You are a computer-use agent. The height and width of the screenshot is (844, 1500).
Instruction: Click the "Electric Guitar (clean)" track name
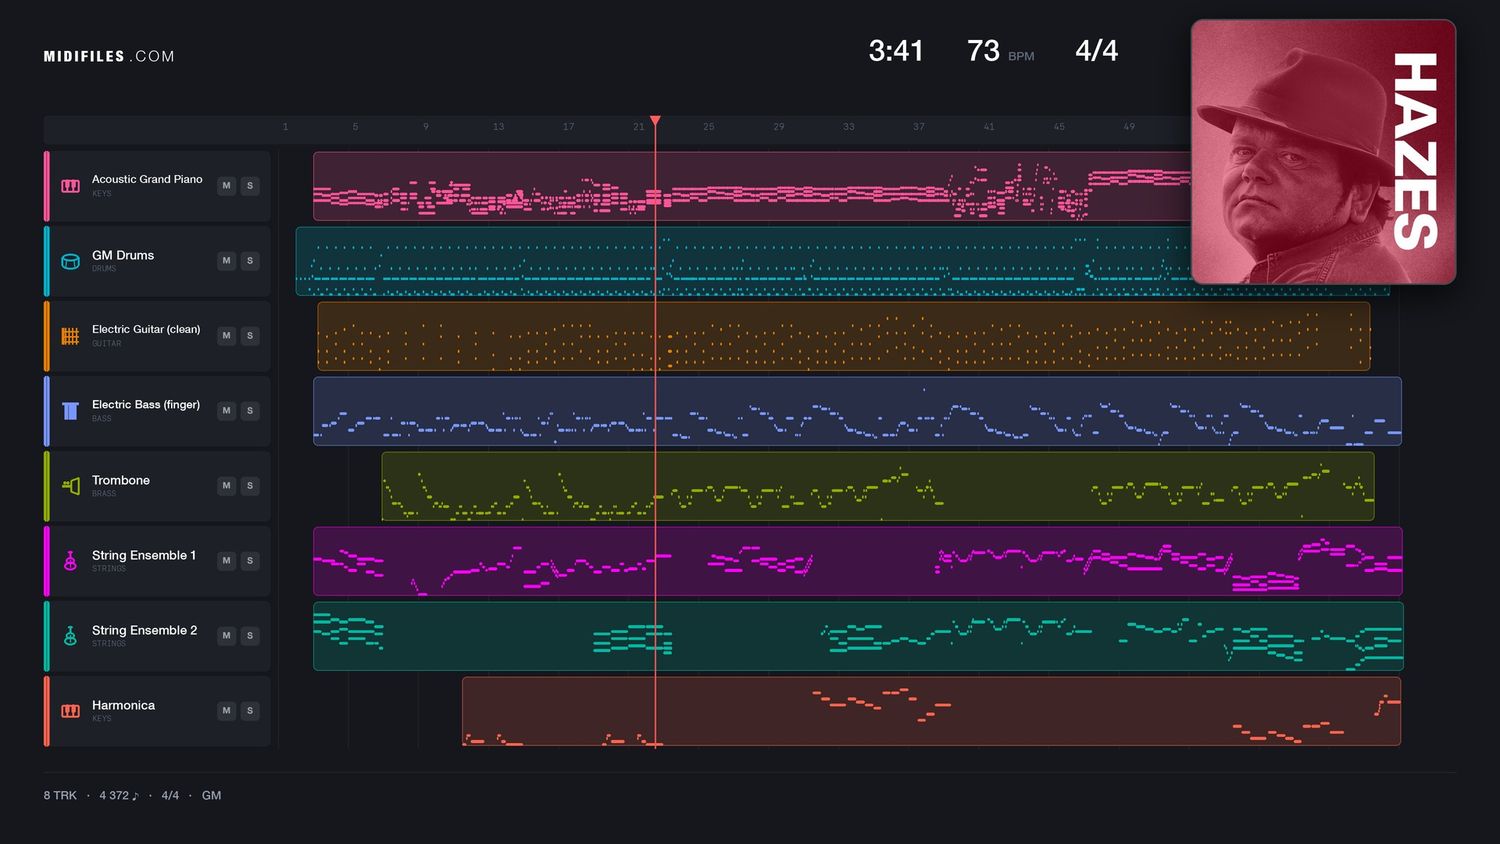coord(146,330)
